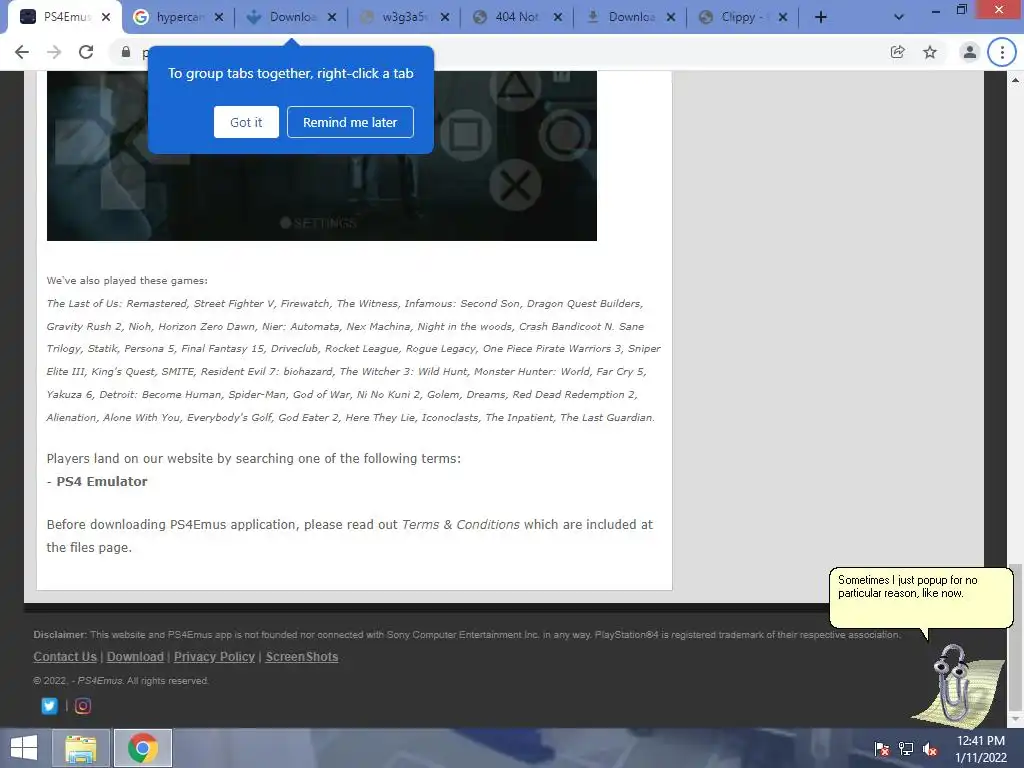Click the muted volume tray icon
Screen dimensions: 1024x768
pyautogui.click(x=930, y=749)
